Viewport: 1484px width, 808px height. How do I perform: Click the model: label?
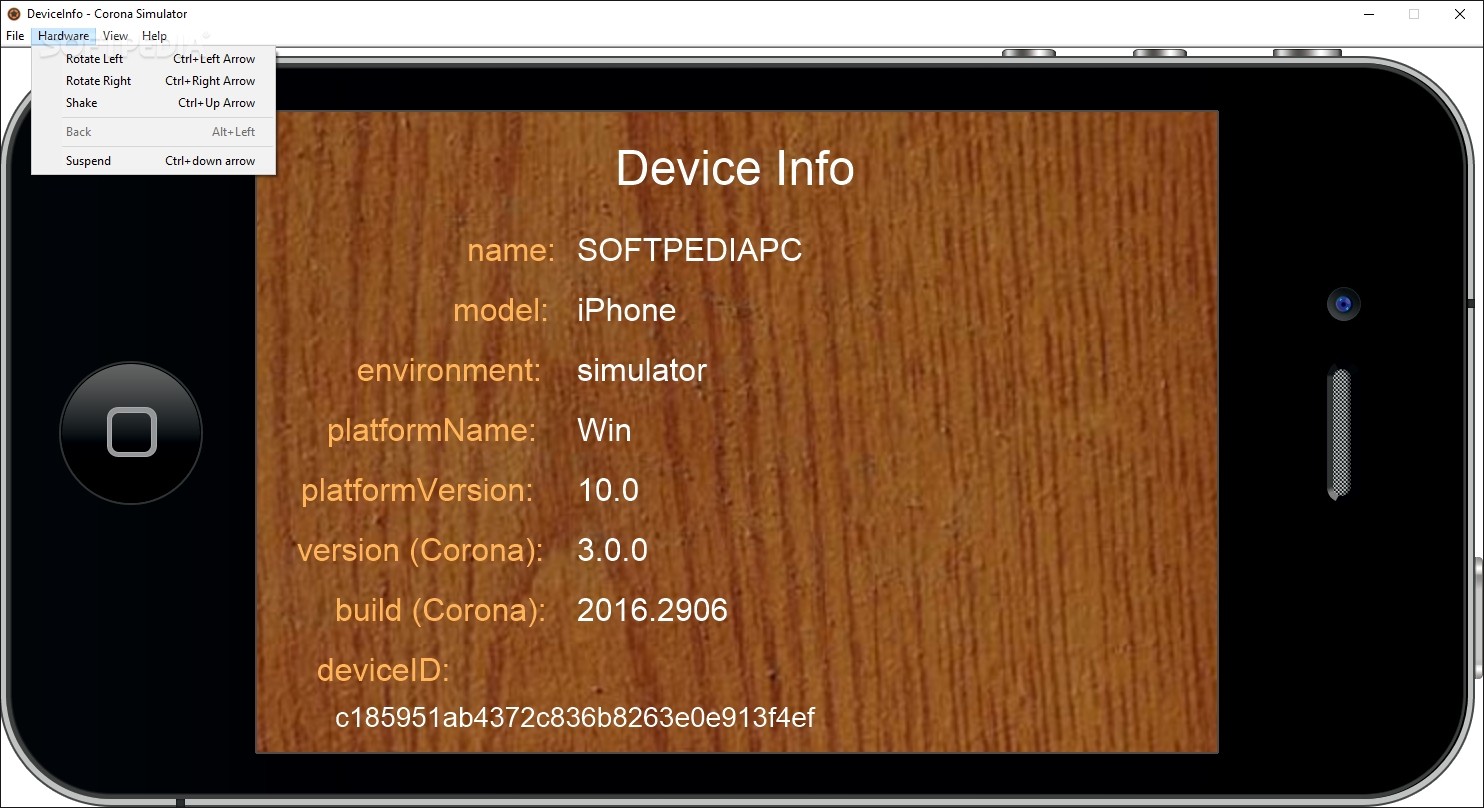click(x=501, y=310)
